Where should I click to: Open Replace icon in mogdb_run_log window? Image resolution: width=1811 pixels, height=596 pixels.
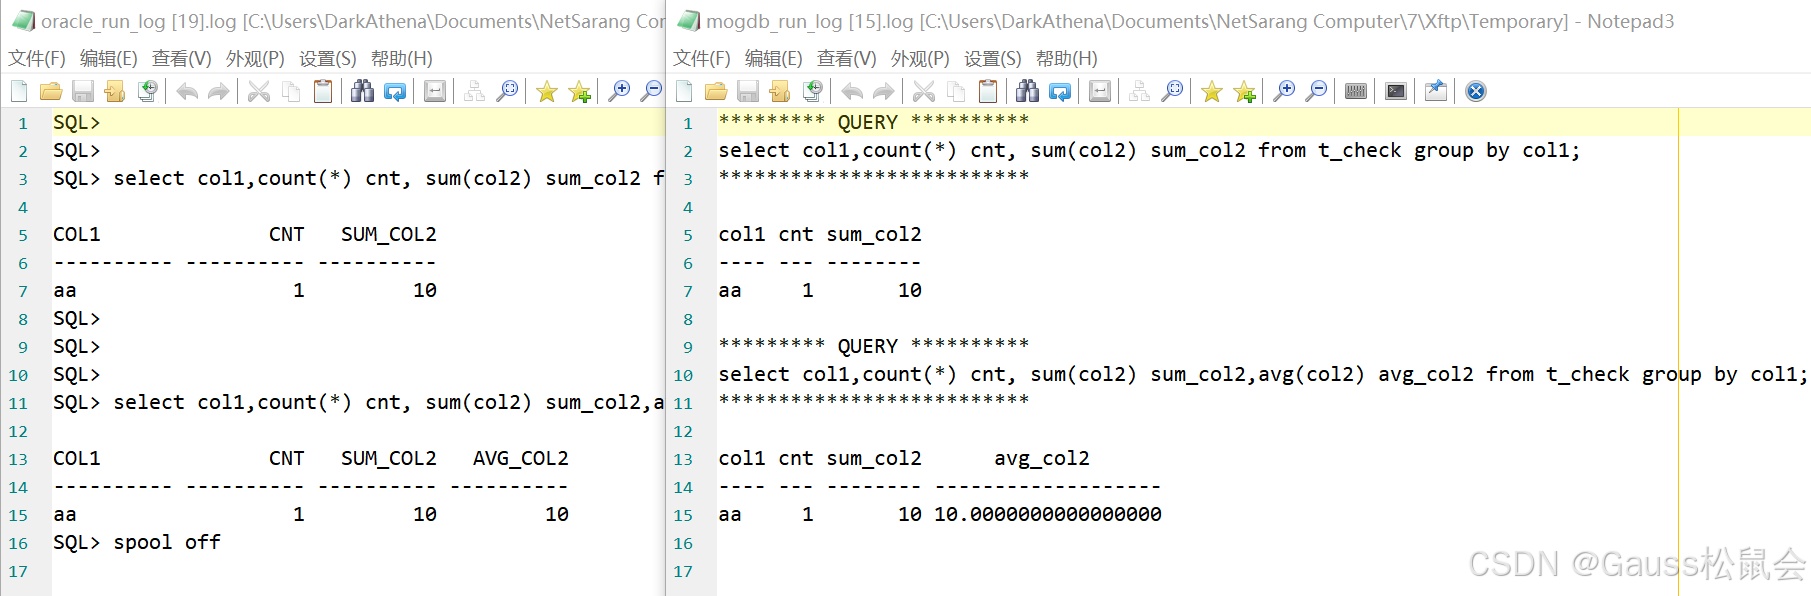pos(1060,92)
